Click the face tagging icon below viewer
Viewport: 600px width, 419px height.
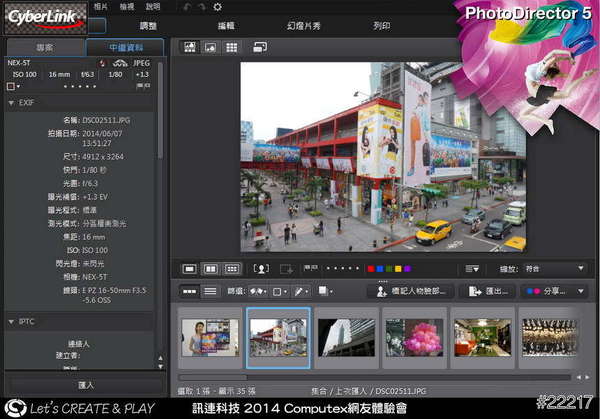[x=262, y=269]
